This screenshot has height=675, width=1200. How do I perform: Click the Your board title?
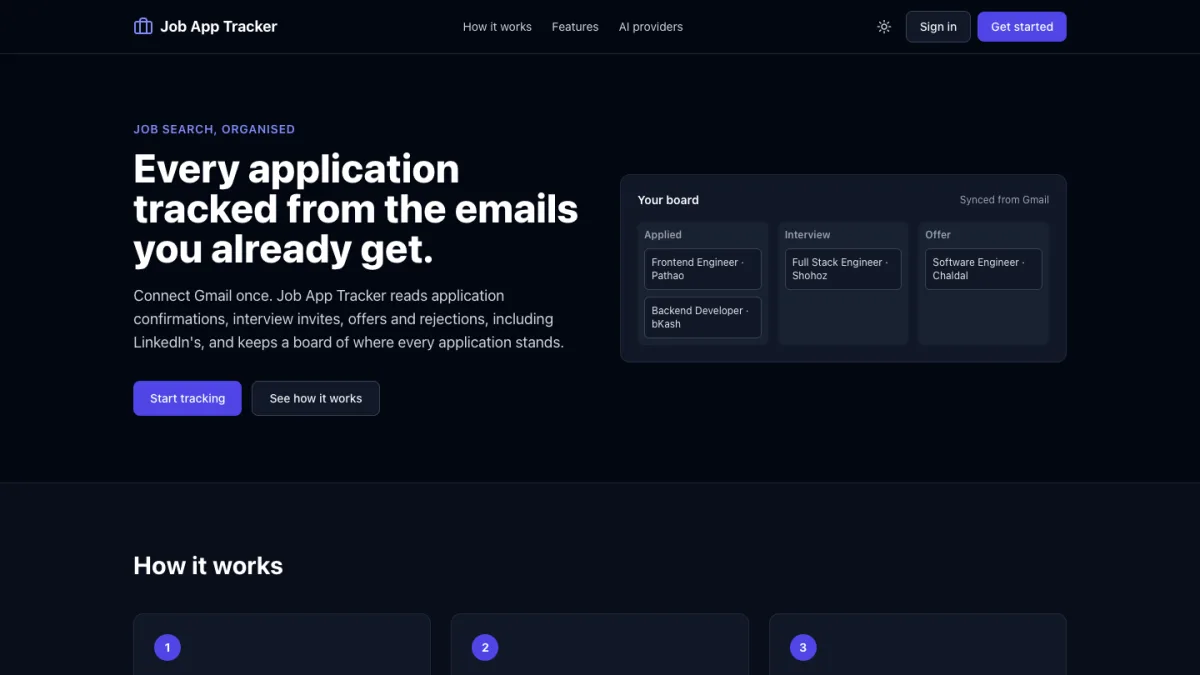point(668,200)
